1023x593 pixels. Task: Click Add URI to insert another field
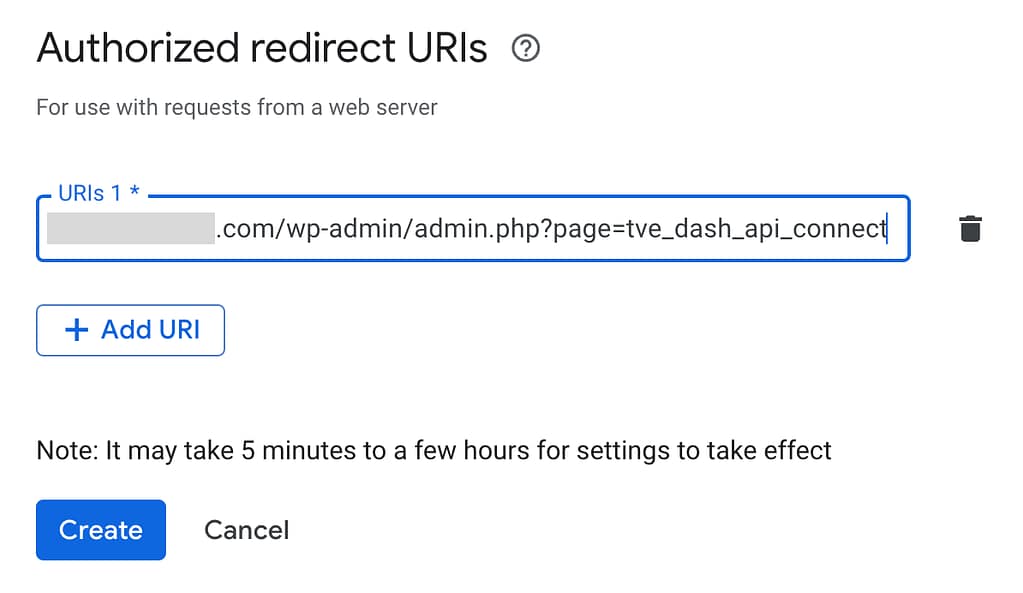point(130,330)
